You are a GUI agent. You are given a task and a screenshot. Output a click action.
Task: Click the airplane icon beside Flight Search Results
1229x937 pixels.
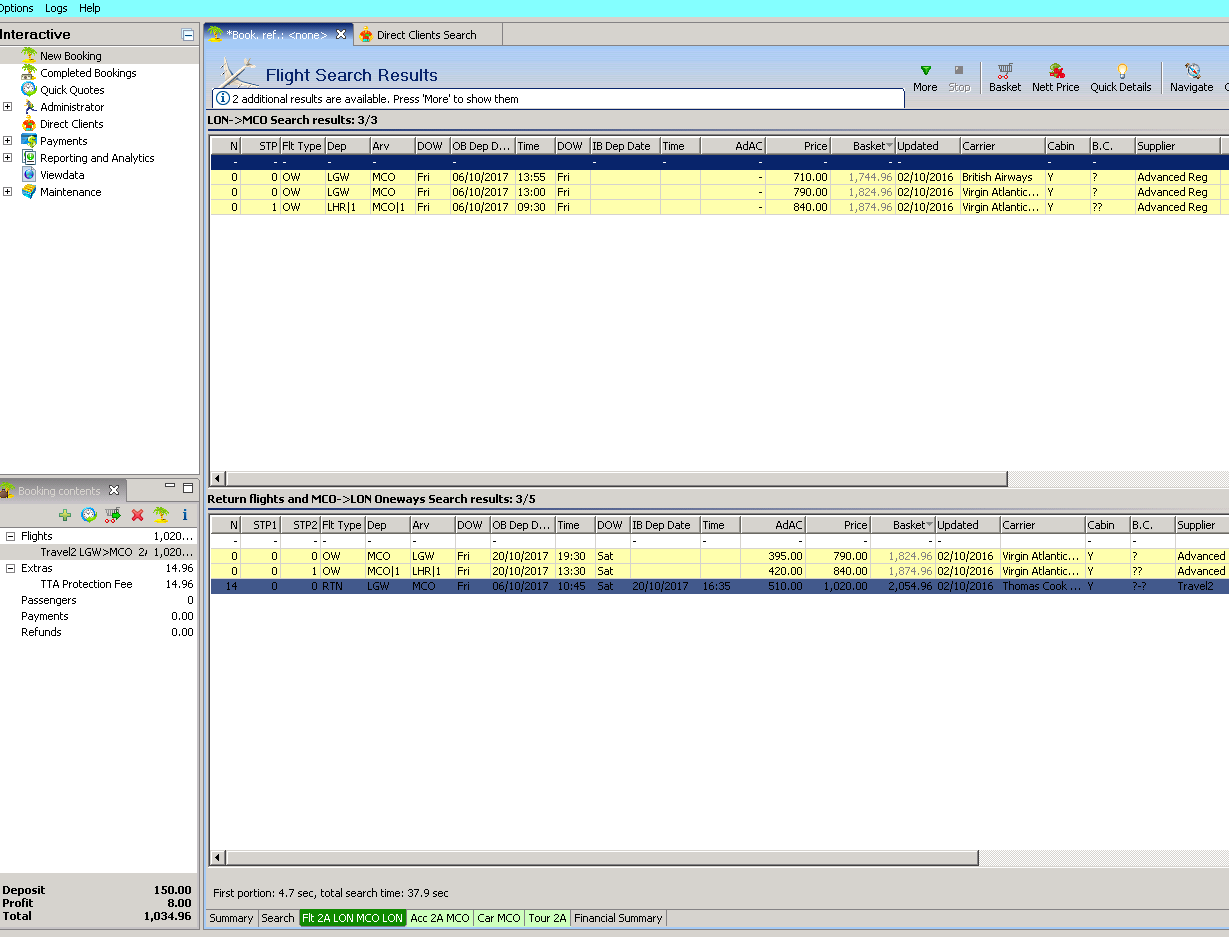pos(238,73)
